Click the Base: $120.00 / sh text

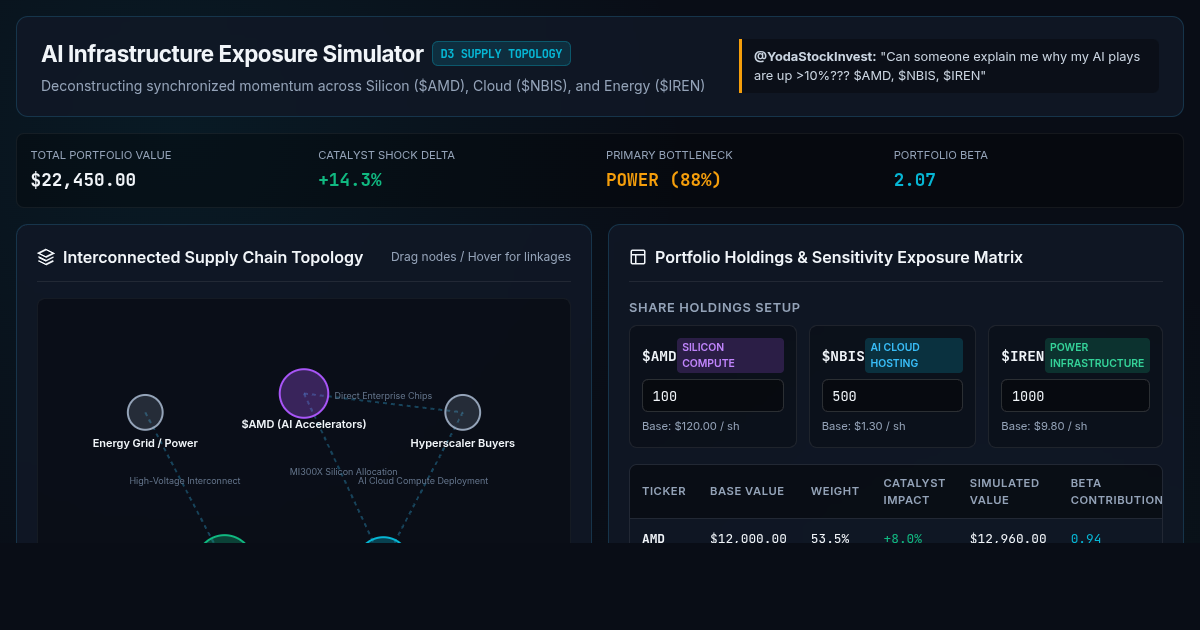tap(691, 426)
